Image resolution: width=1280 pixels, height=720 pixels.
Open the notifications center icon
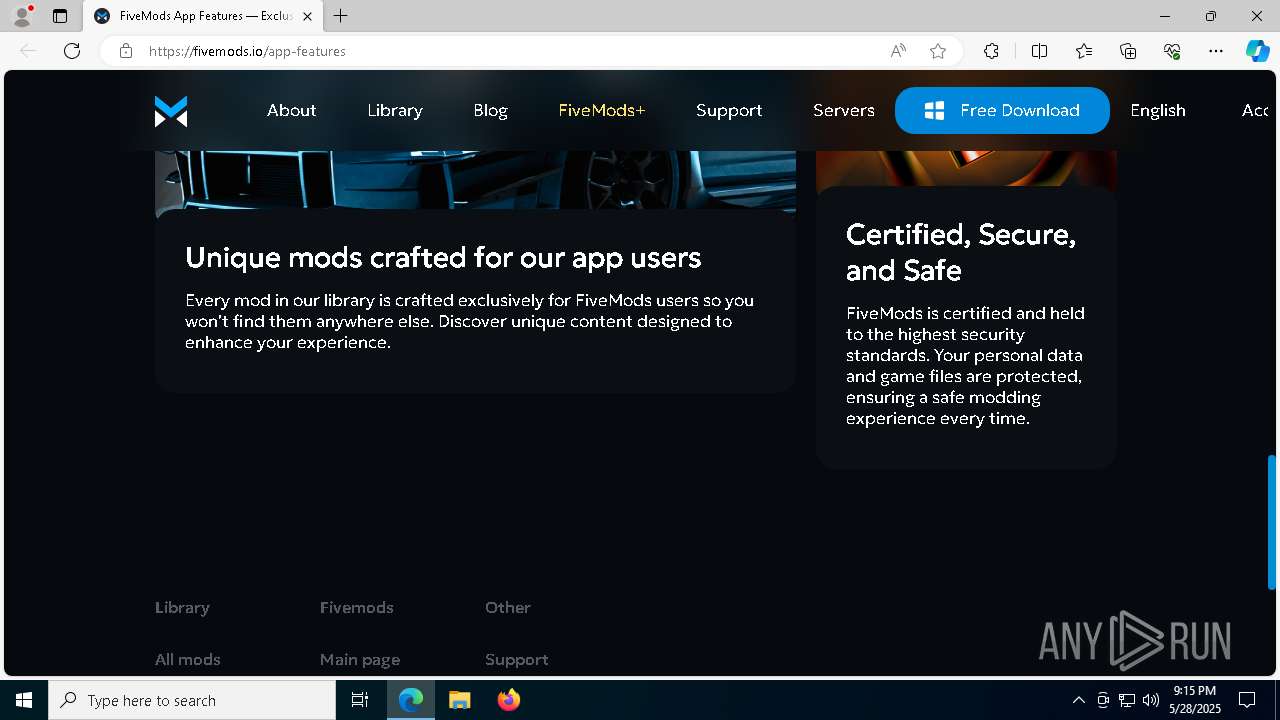pos(1247,700)
